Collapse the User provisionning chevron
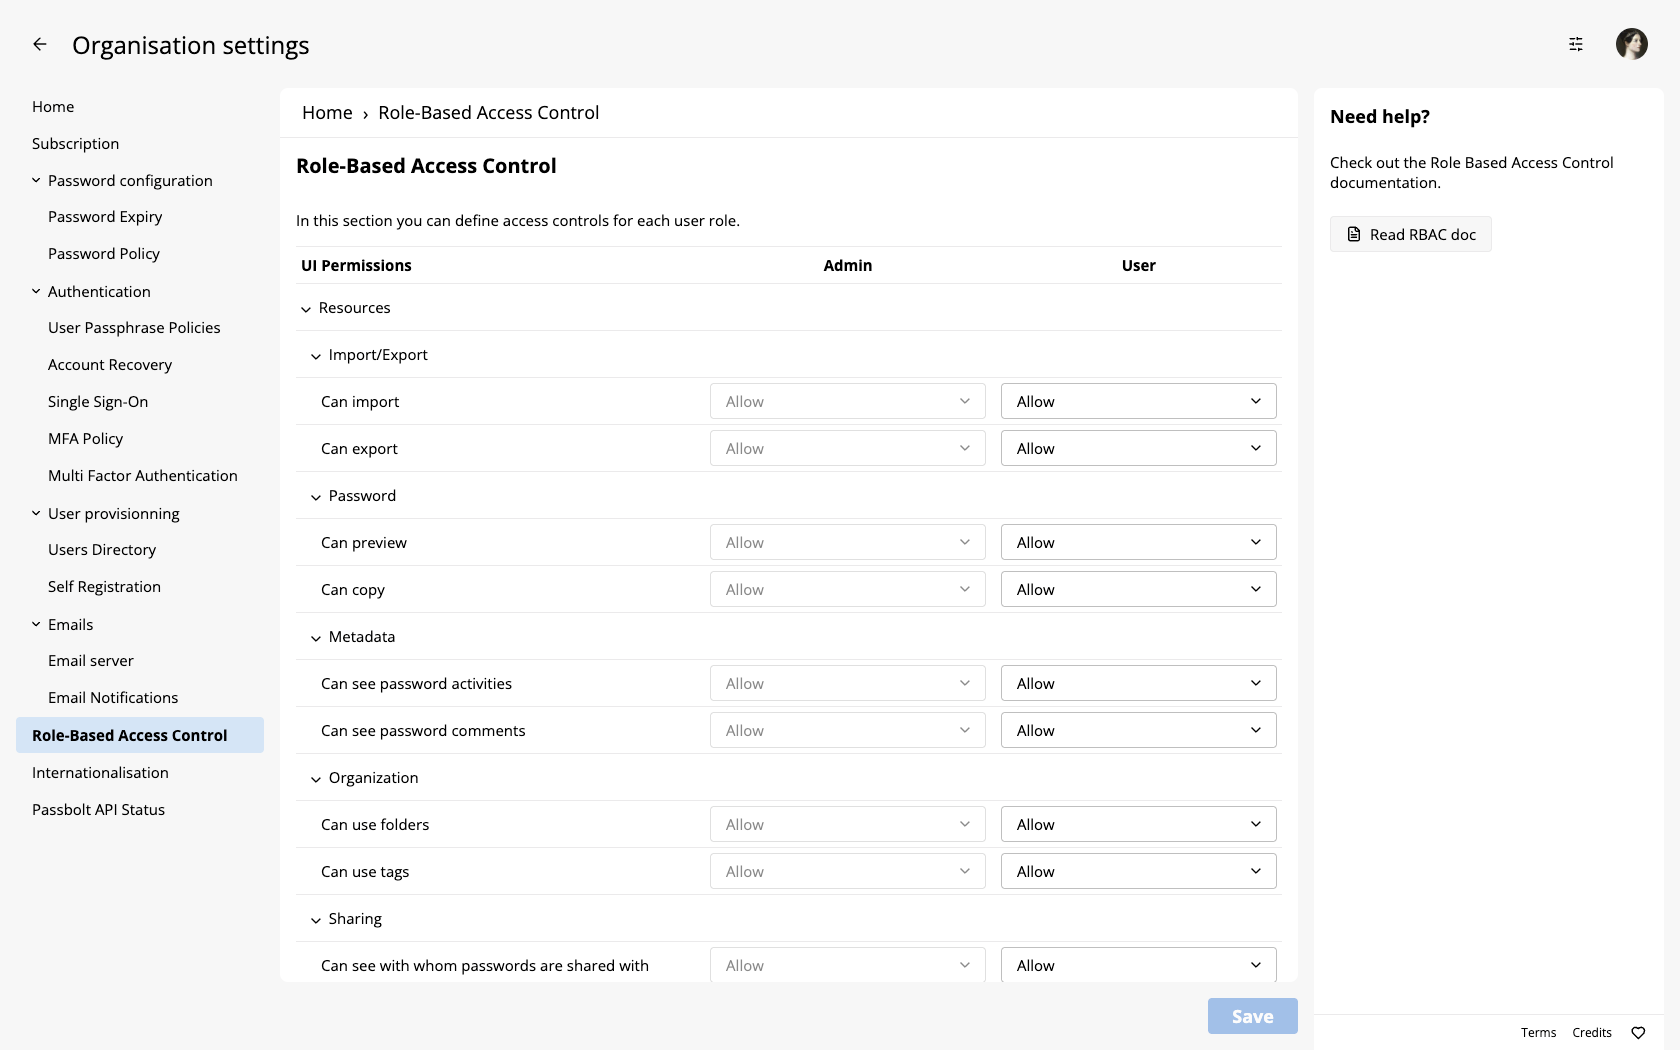This screenshot has width=1680, height=1050. (x=36, y=514)
